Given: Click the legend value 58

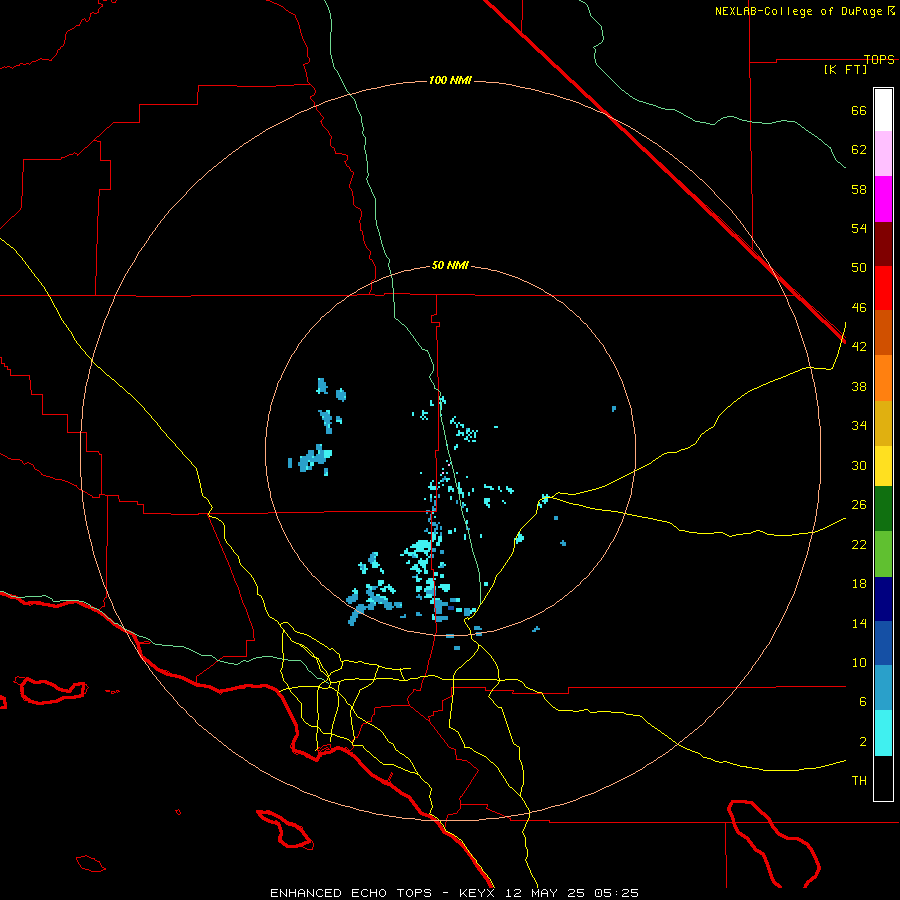Looking at the screenshot, I should click(859, 189).
